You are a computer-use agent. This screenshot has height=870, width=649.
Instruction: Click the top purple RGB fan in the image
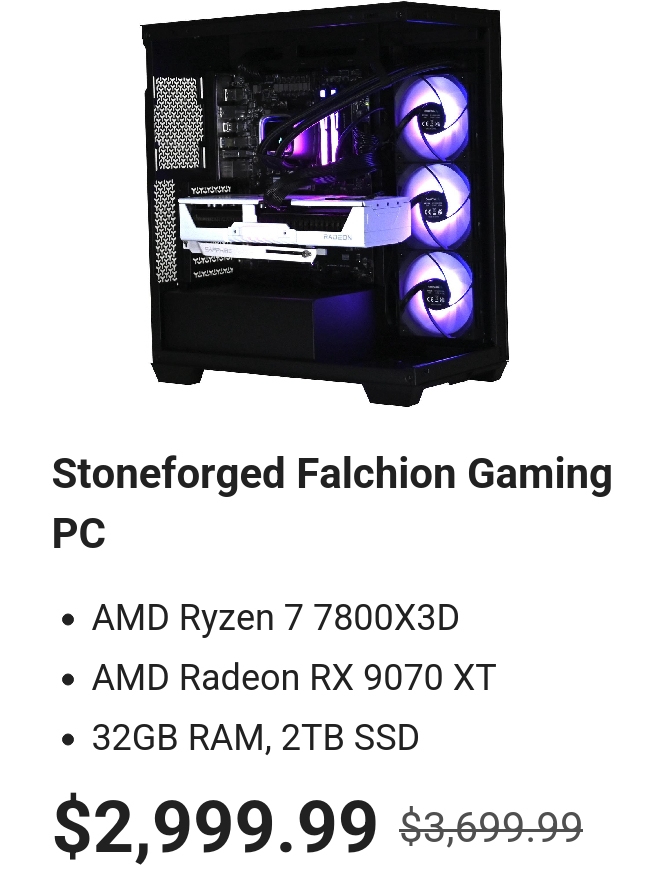tap(433, 117)
